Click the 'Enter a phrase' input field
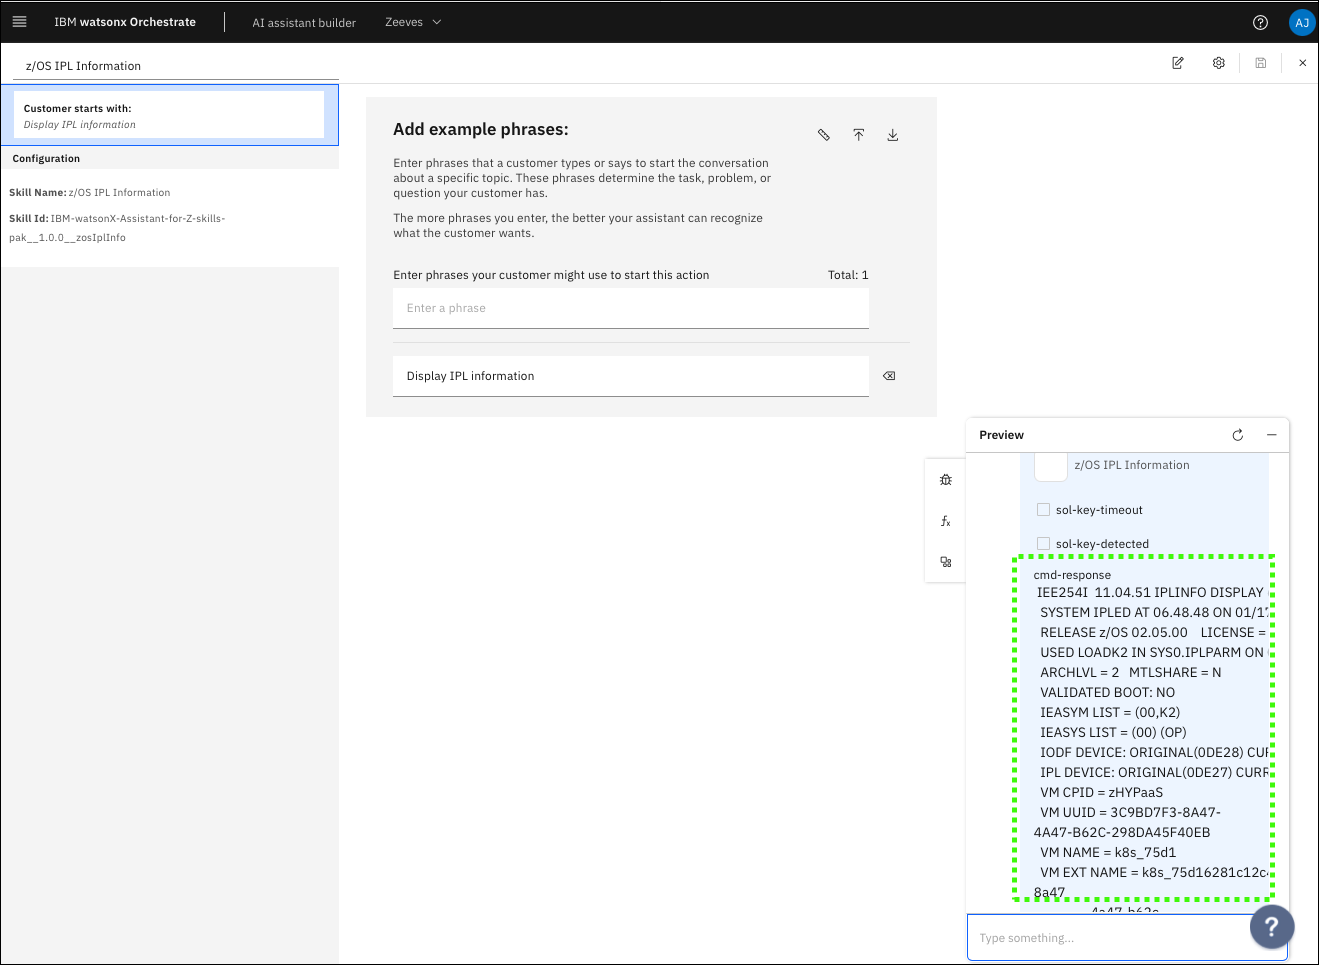Image resolution: width=1319 pixels, height=965 pixels. (x=630, y=308)
